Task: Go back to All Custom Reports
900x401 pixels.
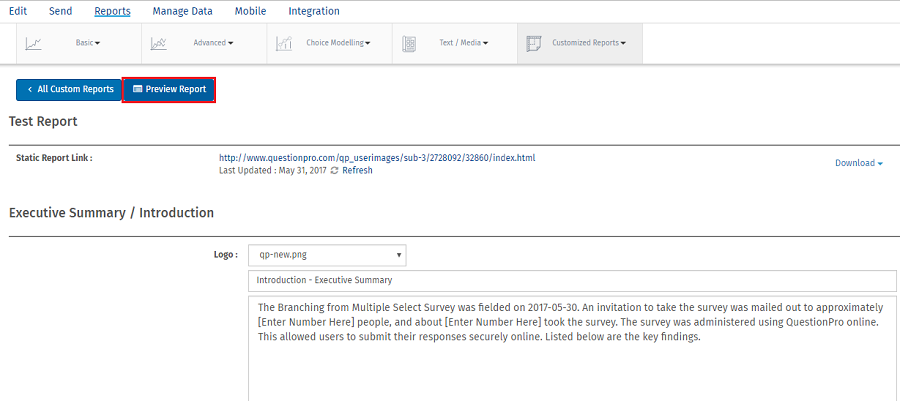Action: (x=69, y=90)
